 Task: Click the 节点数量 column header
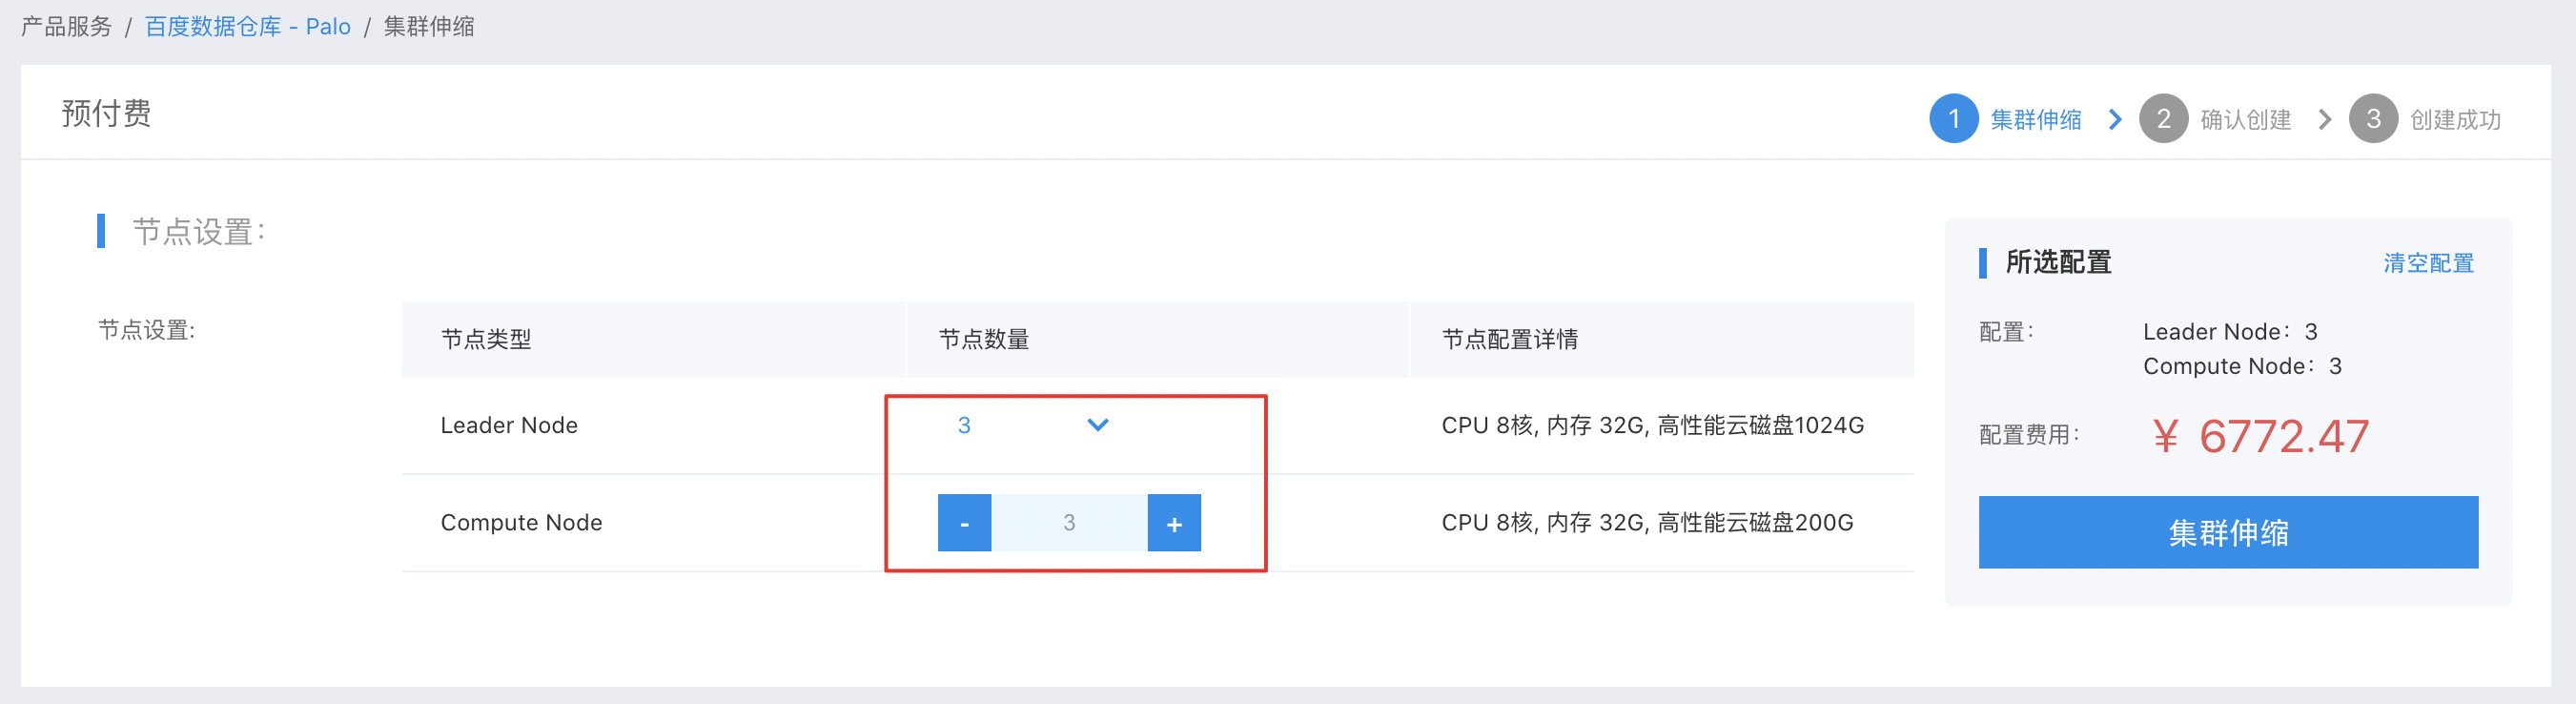[984, 339]
